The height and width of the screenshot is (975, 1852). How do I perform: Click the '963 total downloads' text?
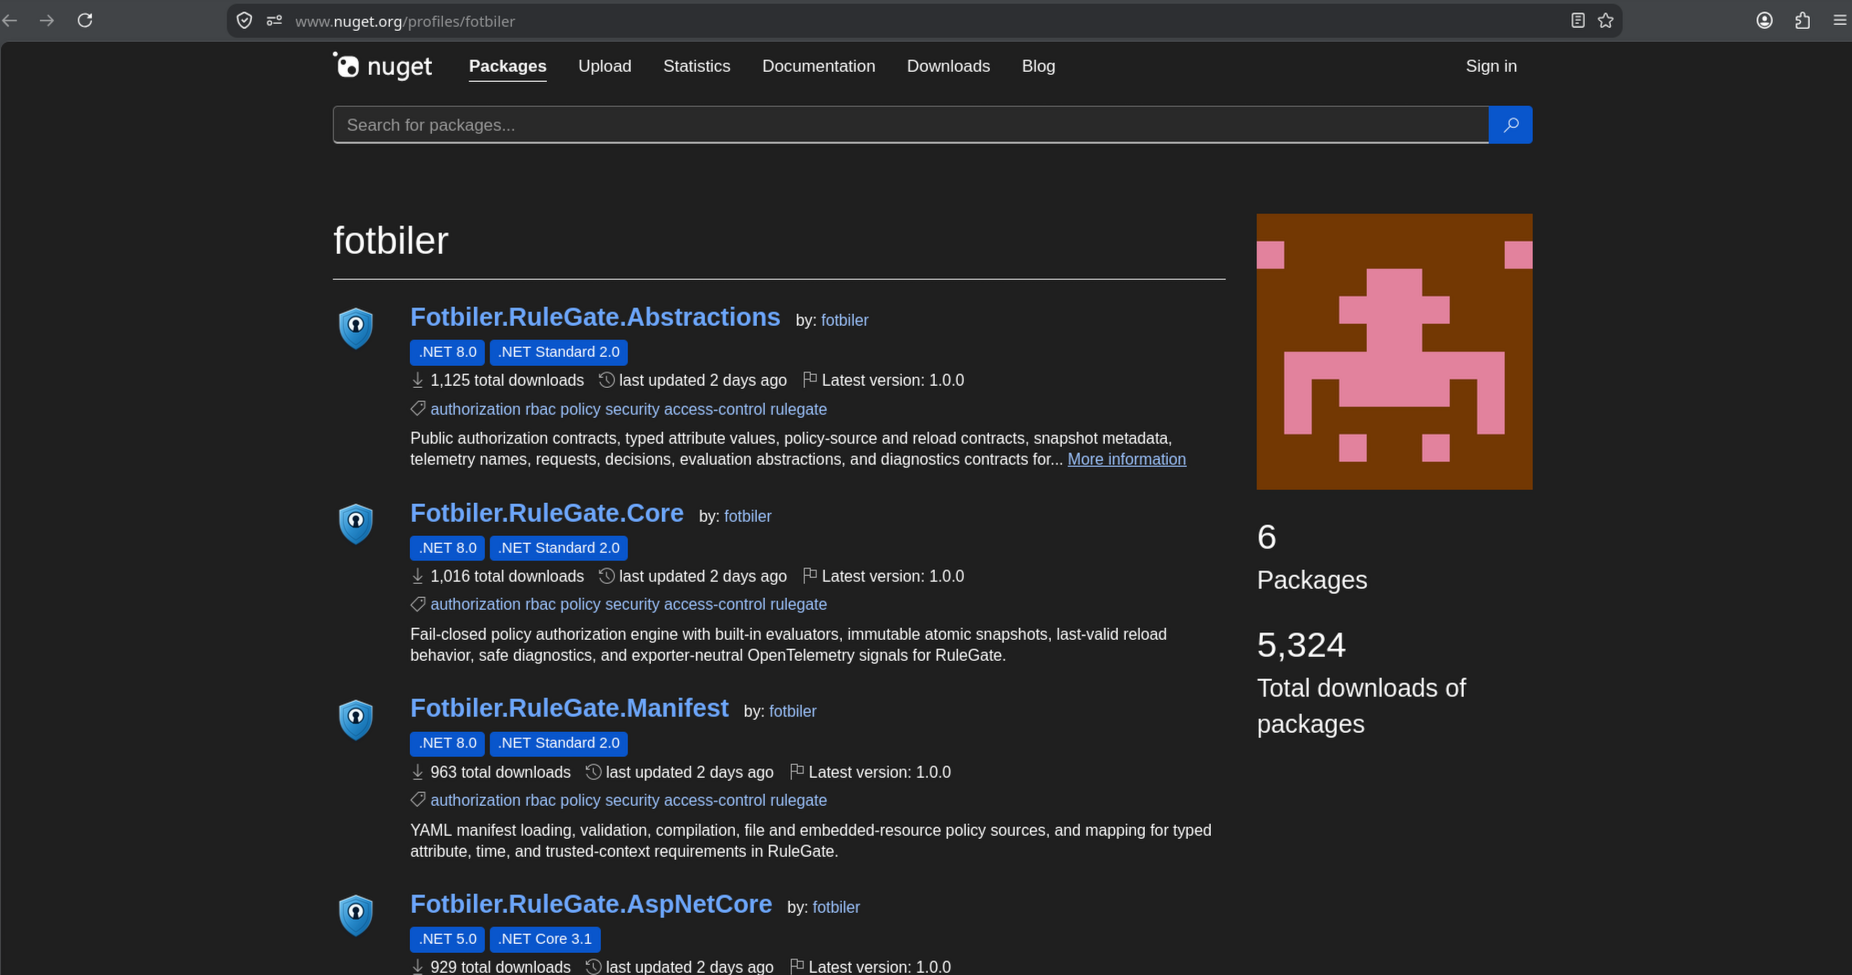coord(500,772)
